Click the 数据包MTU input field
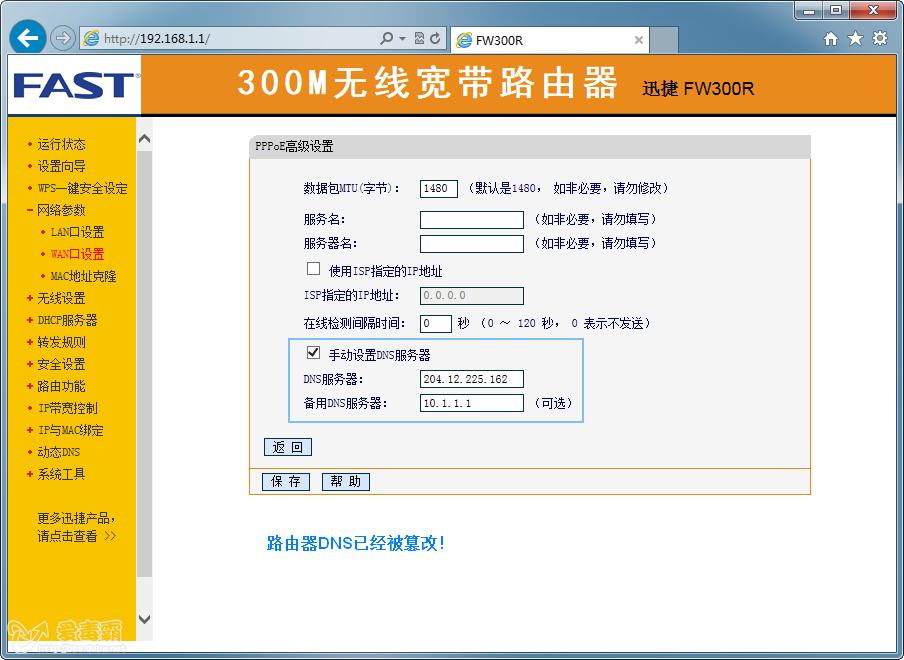The width and height of the screenshot is (904, 660). pos(439,188)
